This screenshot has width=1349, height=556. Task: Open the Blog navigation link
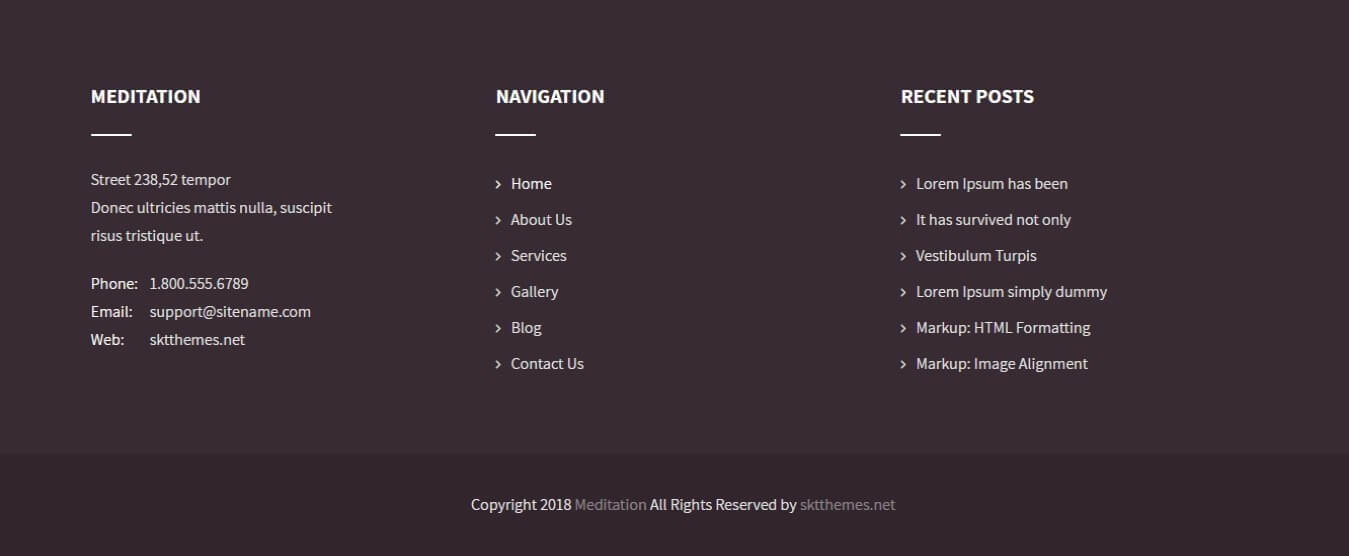tap(526, 328)
